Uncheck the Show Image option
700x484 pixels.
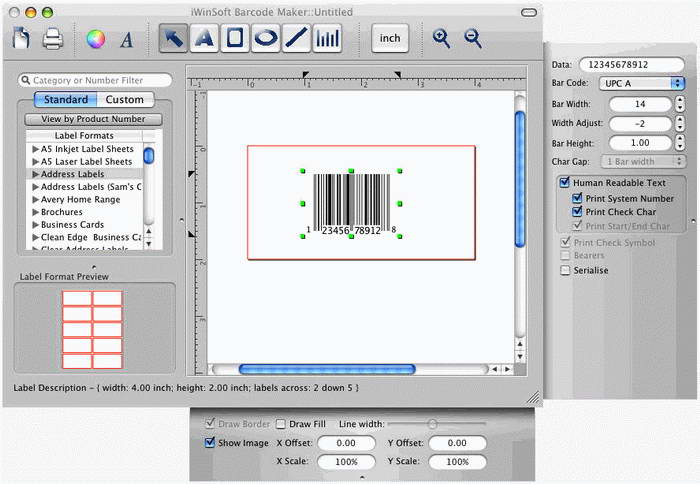click(x=209, y=442)
